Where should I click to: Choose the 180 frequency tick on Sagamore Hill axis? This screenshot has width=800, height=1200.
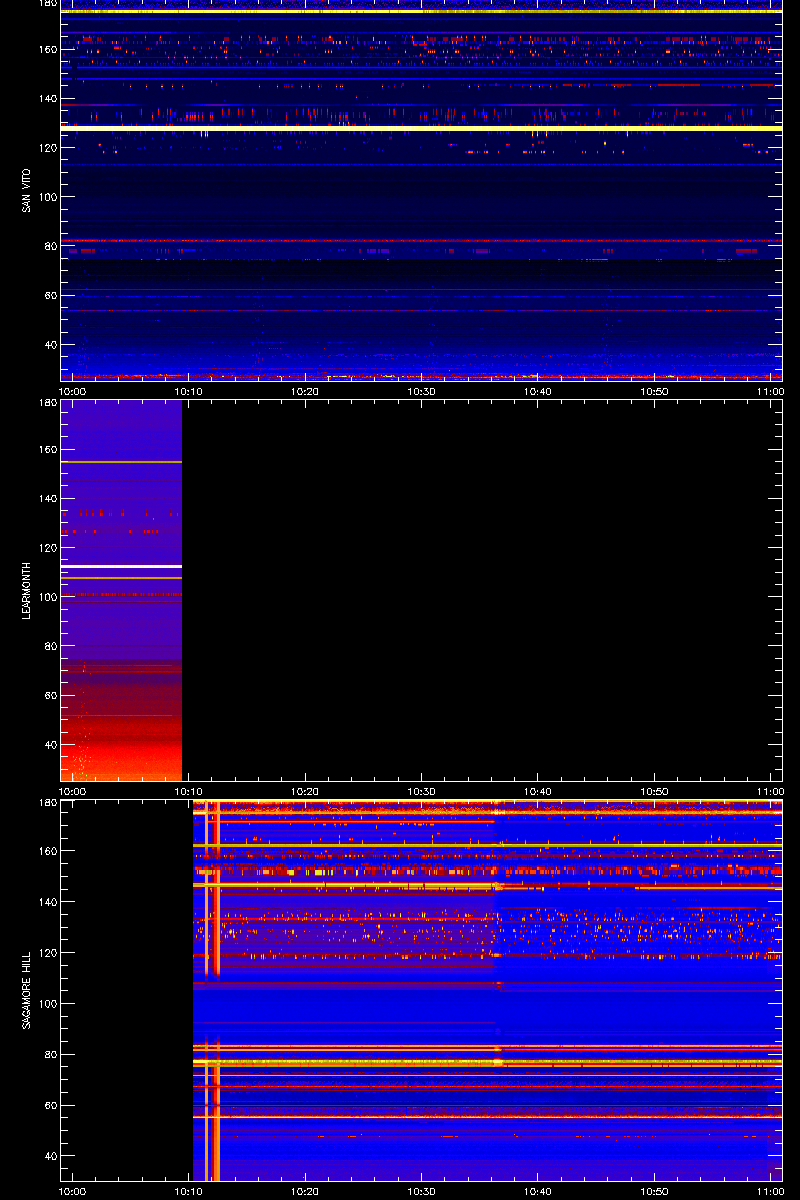tap(46, 804)
